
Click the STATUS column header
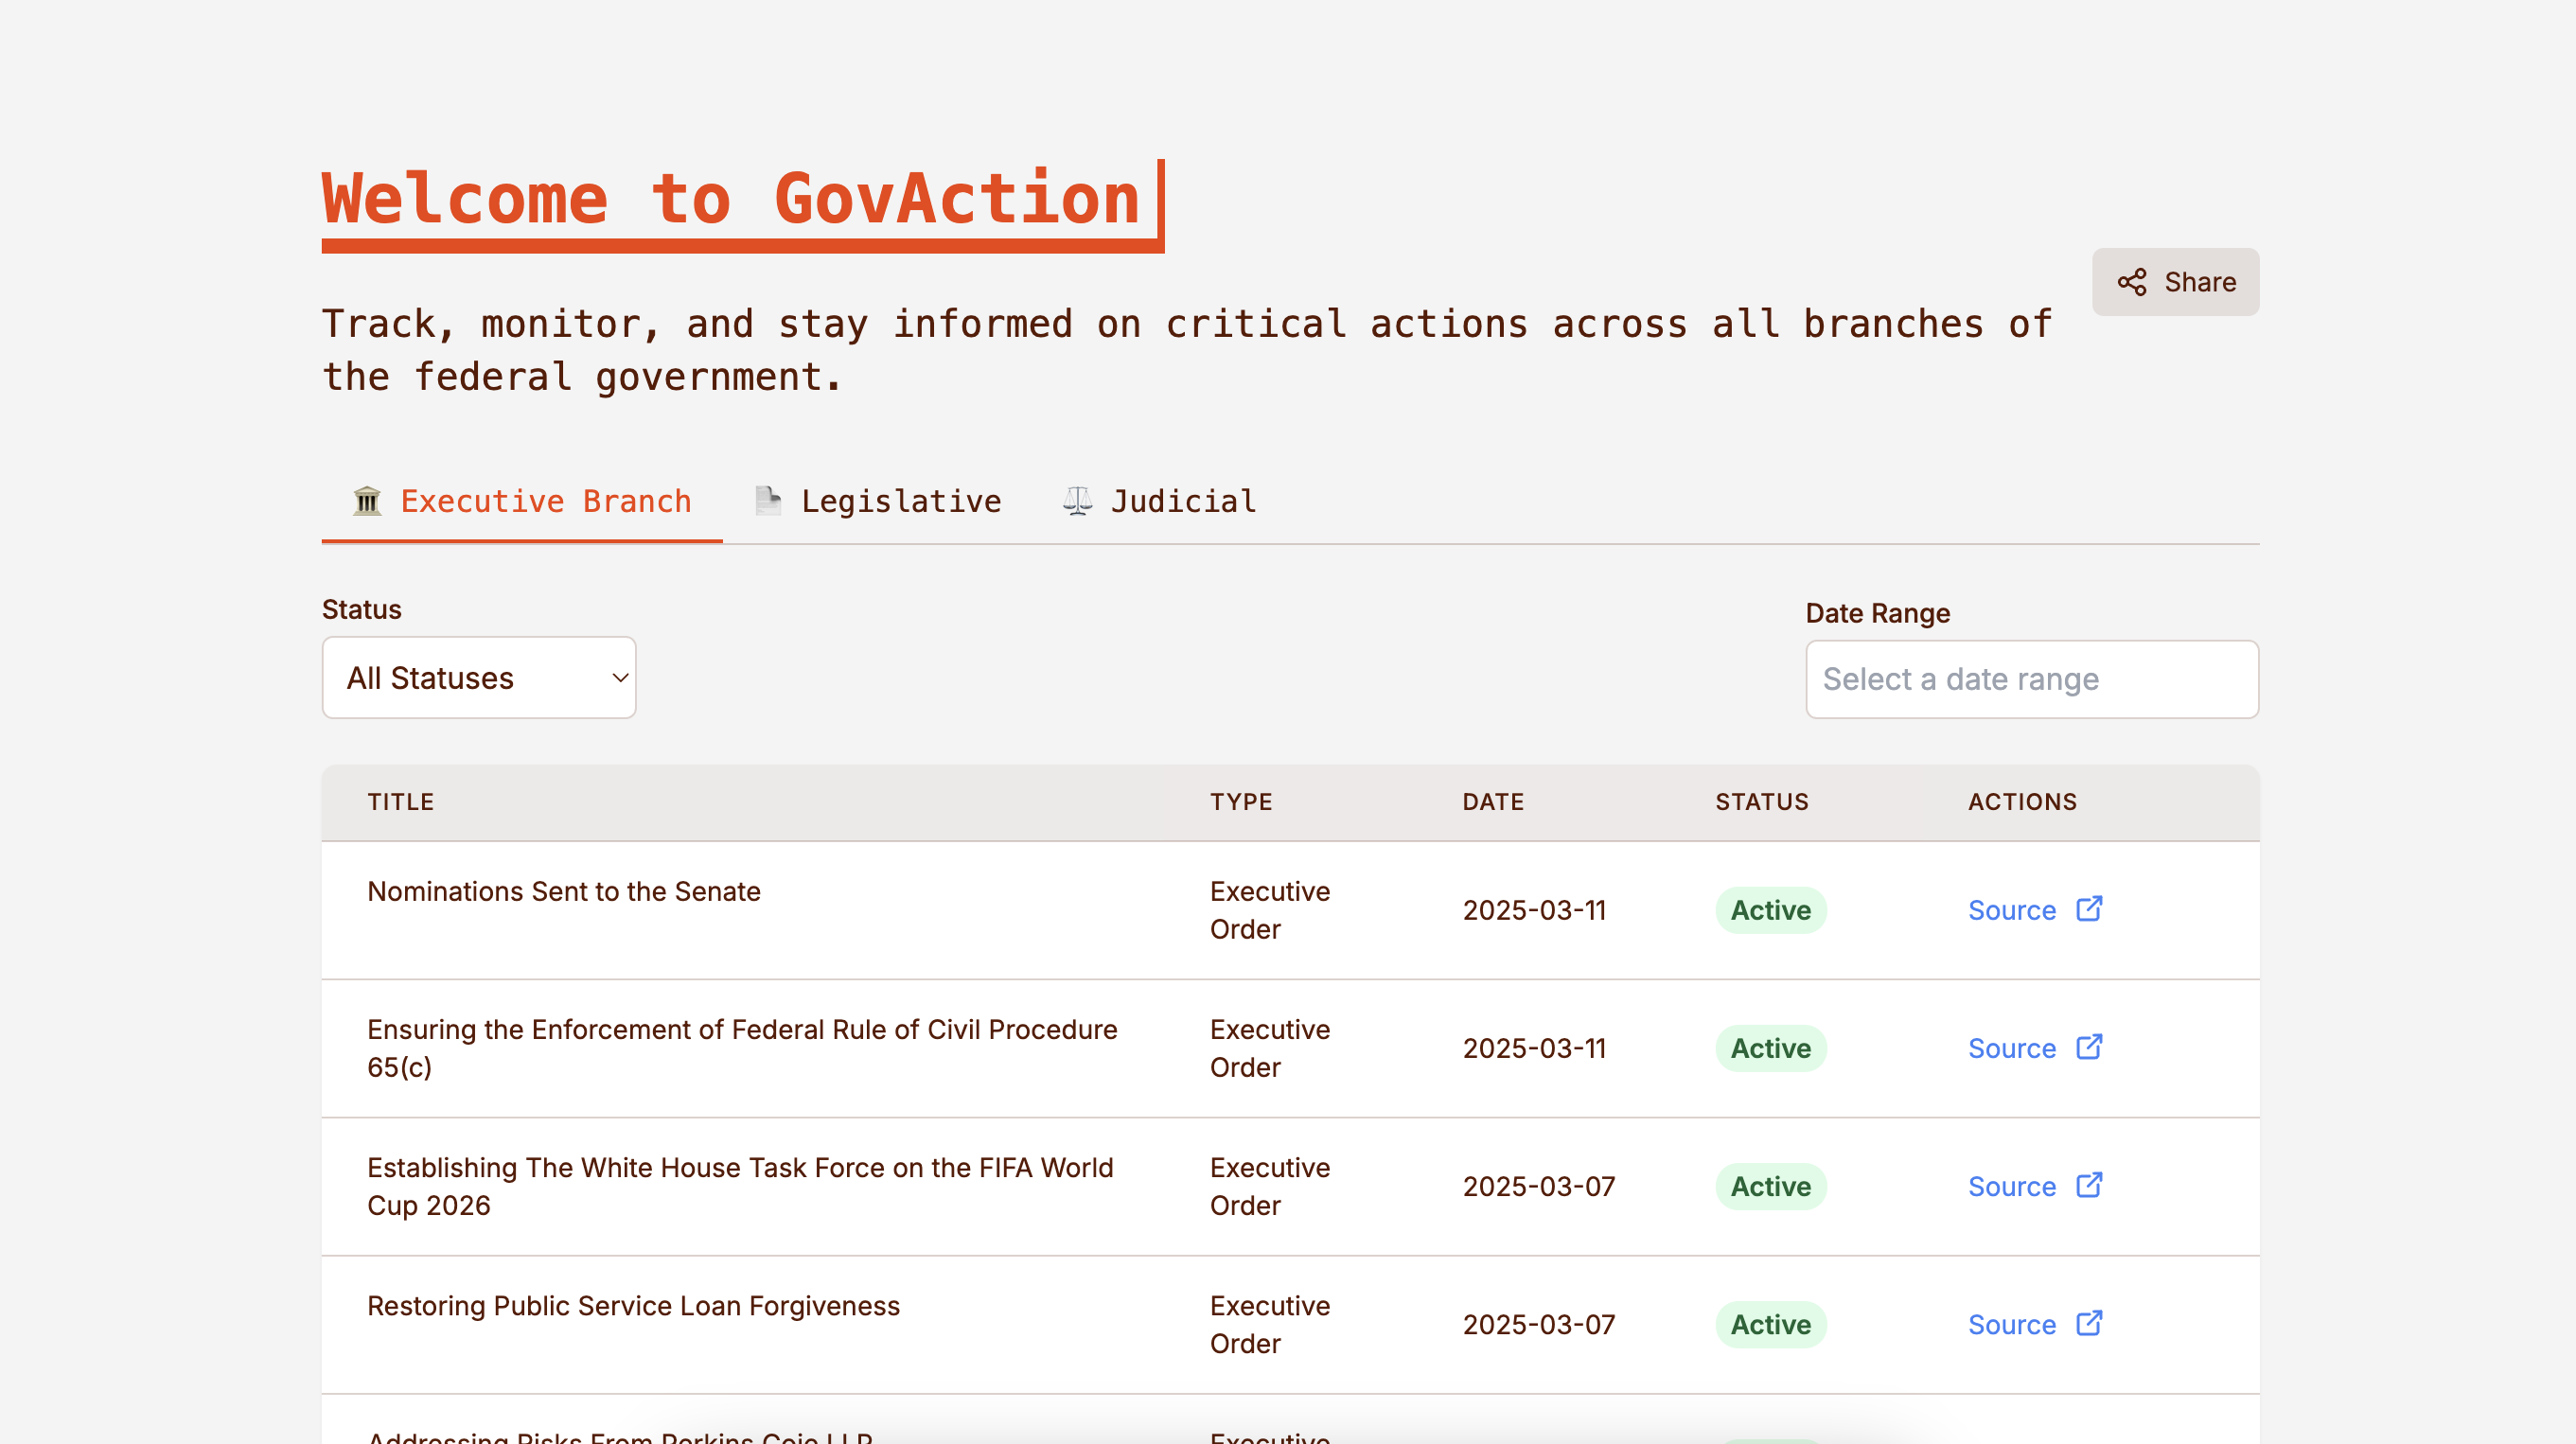pyautogui.click(x=1762, y=802)
